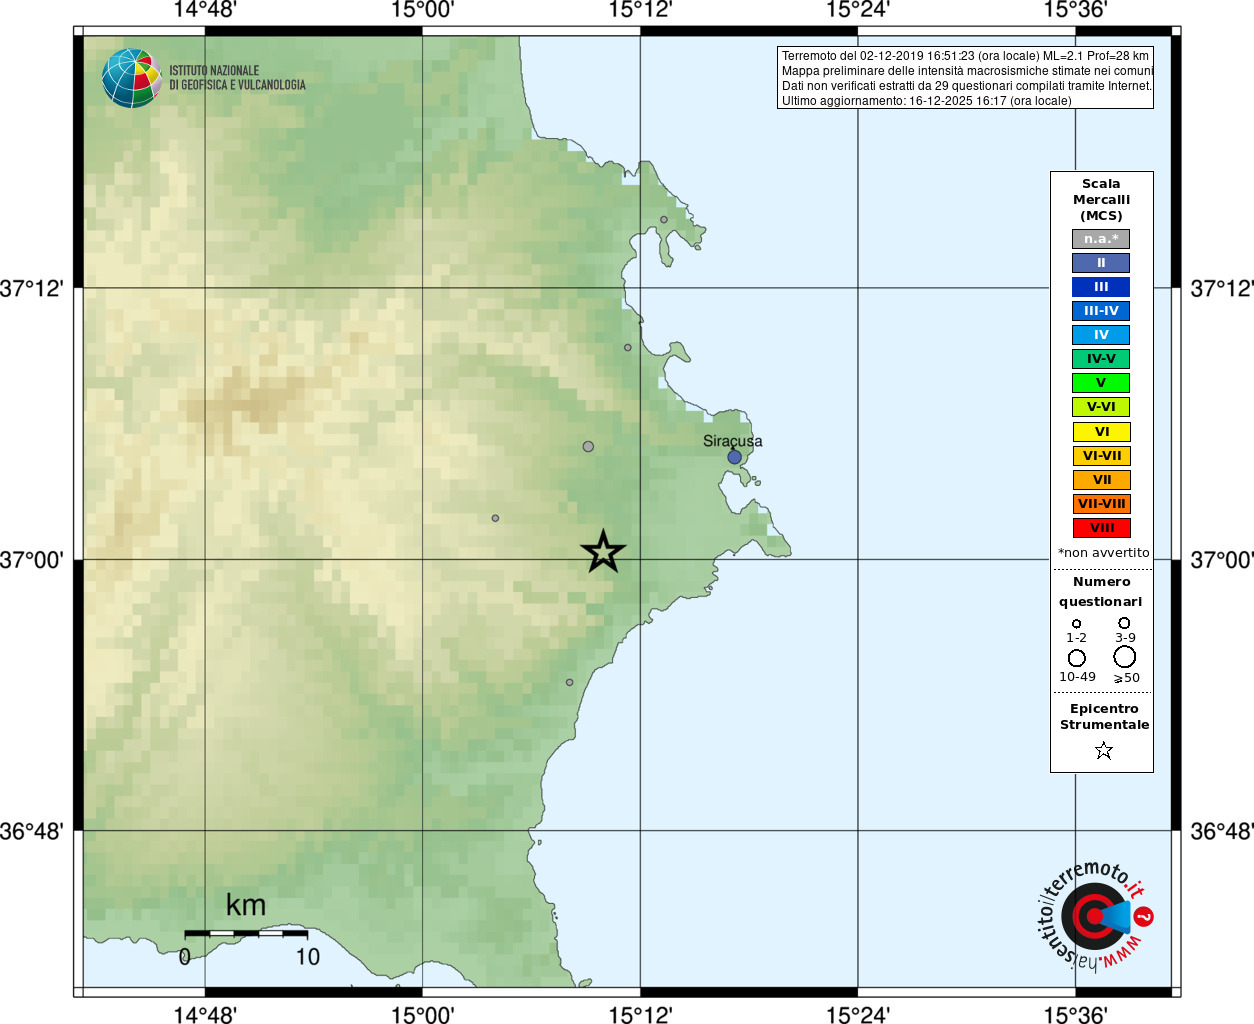
Task: Click the 10-49 questionnaires circle symbol
Action: pos(1077,658)
